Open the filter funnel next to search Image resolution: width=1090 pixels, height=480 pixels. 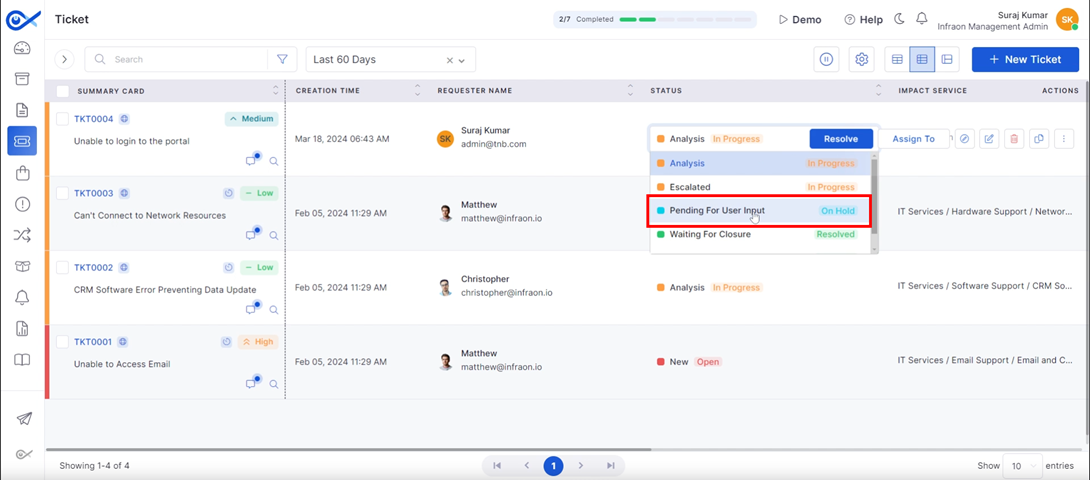tap(282, 60)
